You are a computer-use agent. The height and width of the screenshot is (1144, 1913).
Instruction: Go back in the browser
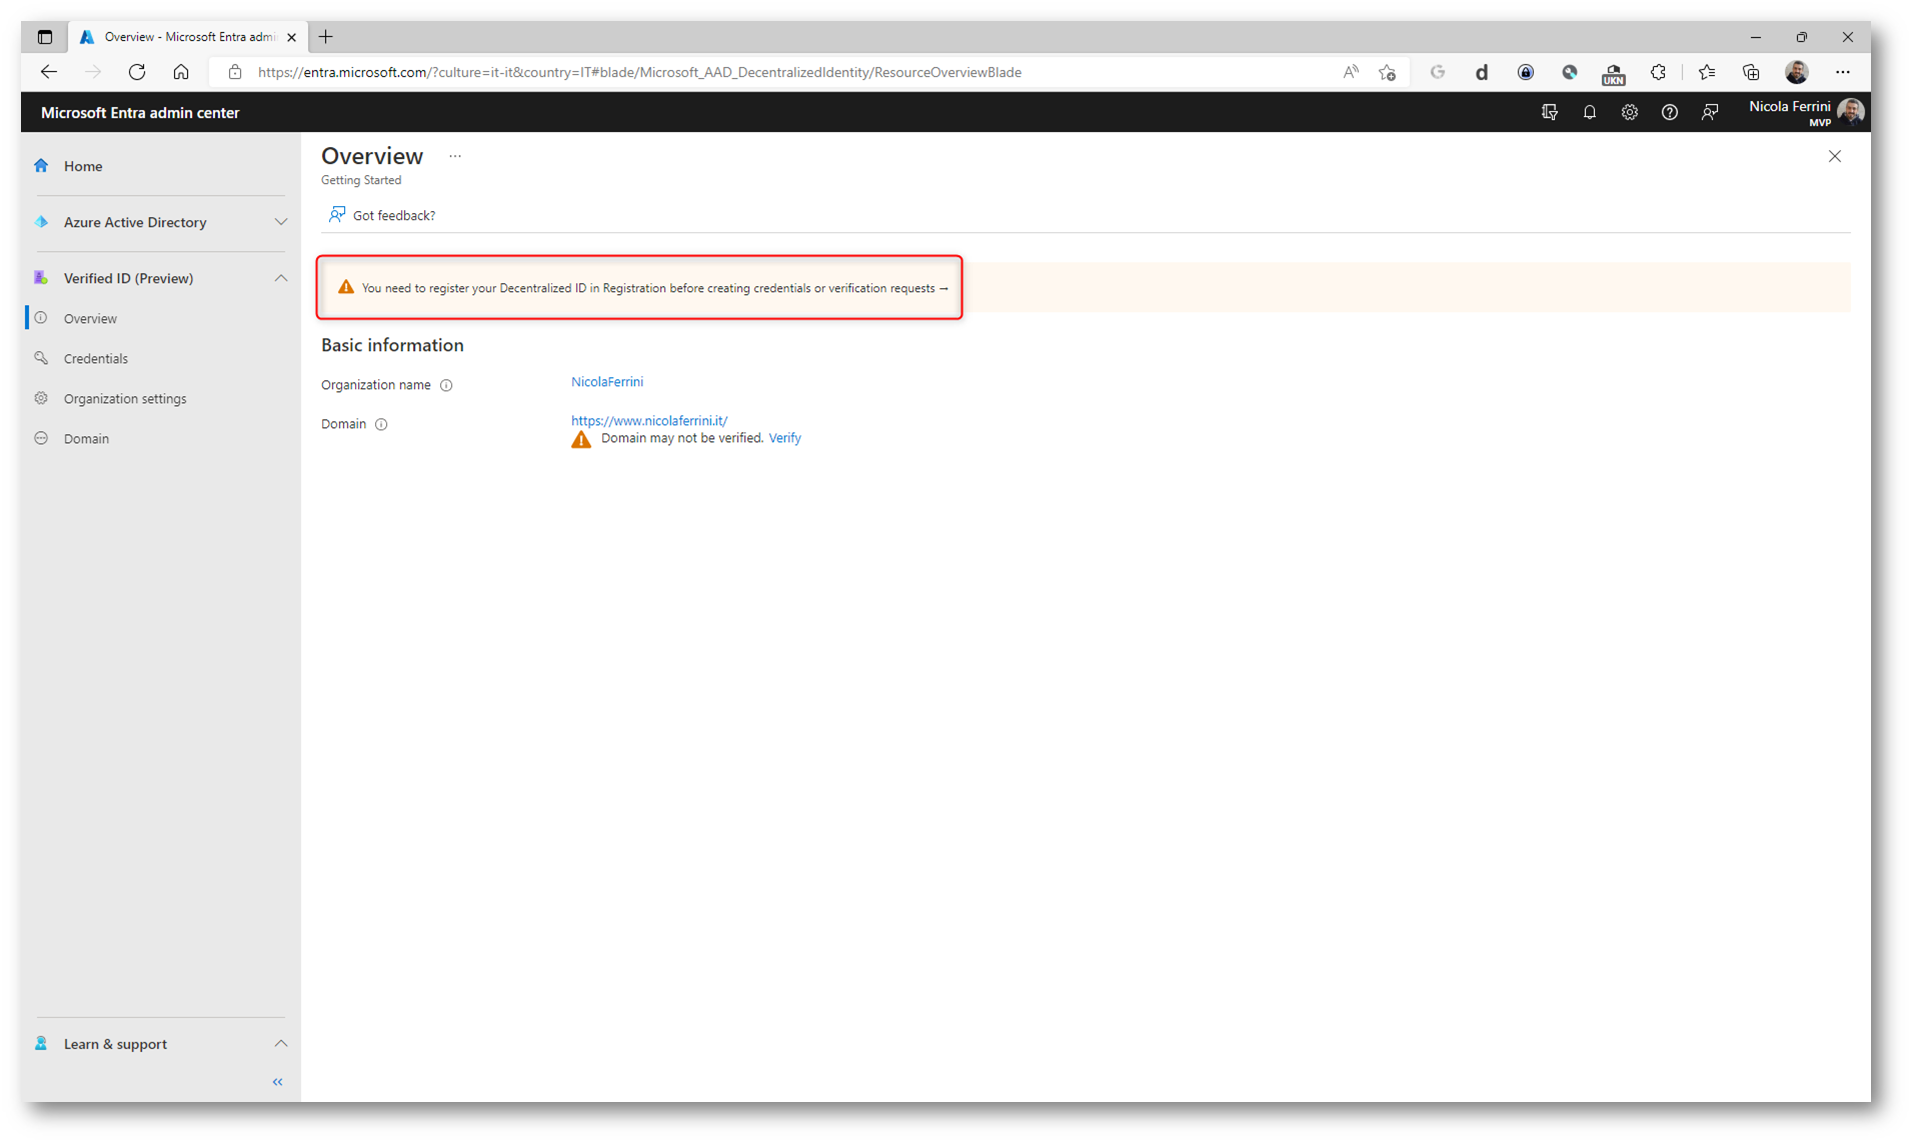click(x=49, y=72)
